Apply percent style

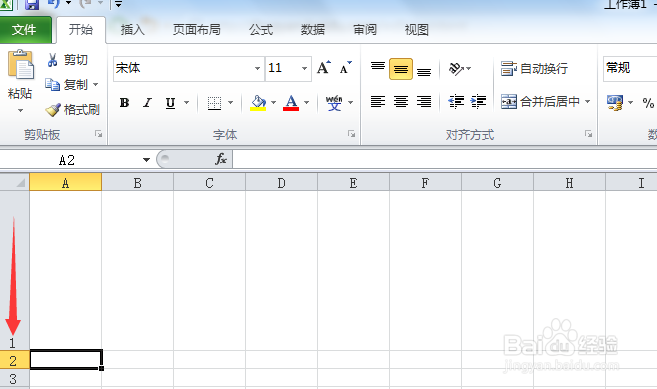(648, 103)
